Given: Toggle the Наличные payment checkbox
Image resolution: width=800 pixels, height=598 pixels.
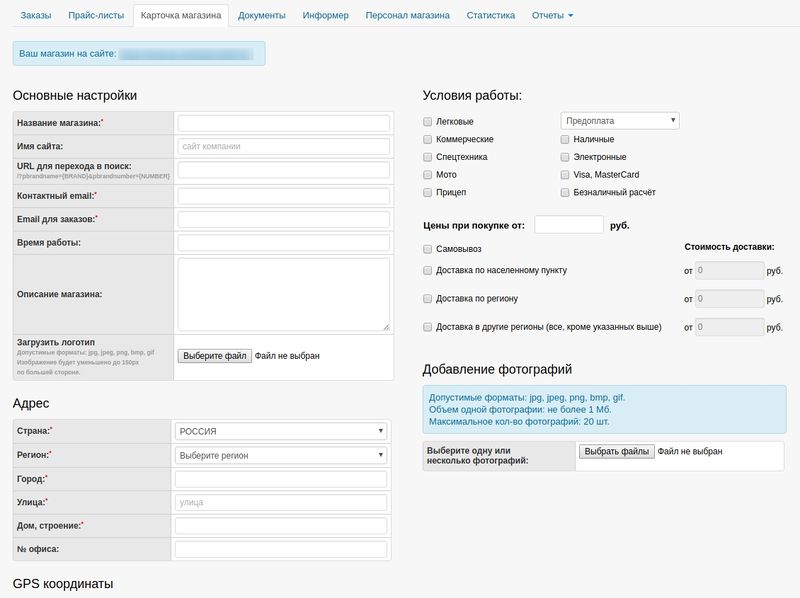Looking at the screenshot, I should (x=566, y=139).
